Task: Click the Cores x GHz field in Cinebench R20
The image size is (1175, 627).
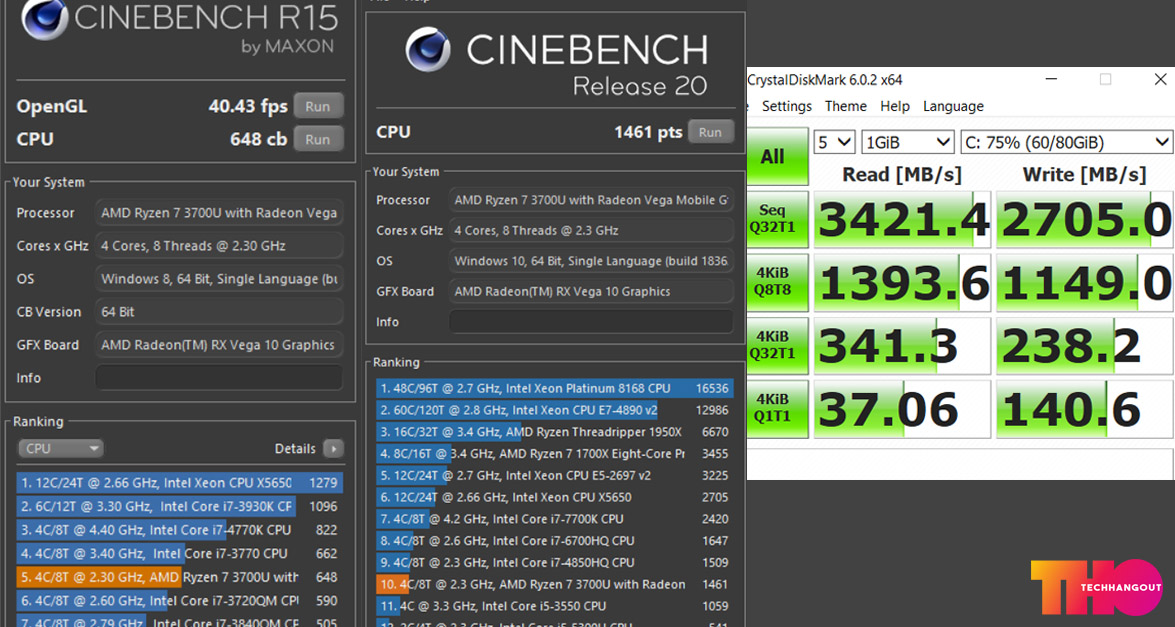Action: pyautogui.click(x=591, y=231)
